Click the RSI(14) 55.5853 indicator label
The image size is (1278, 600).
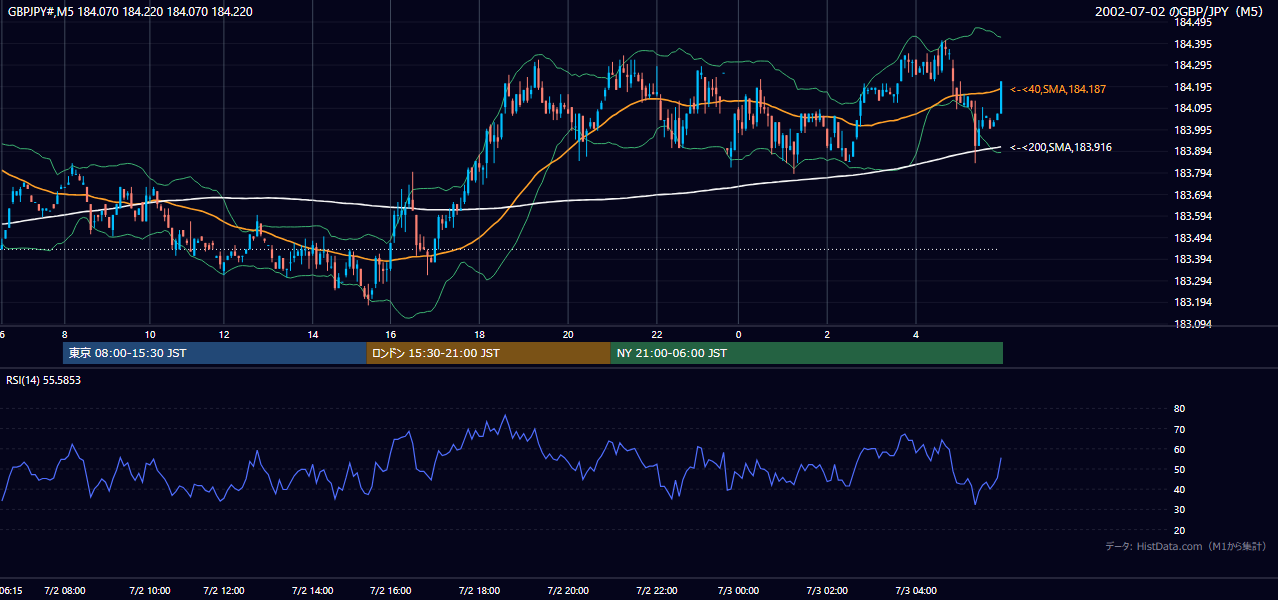pos(43,380)
